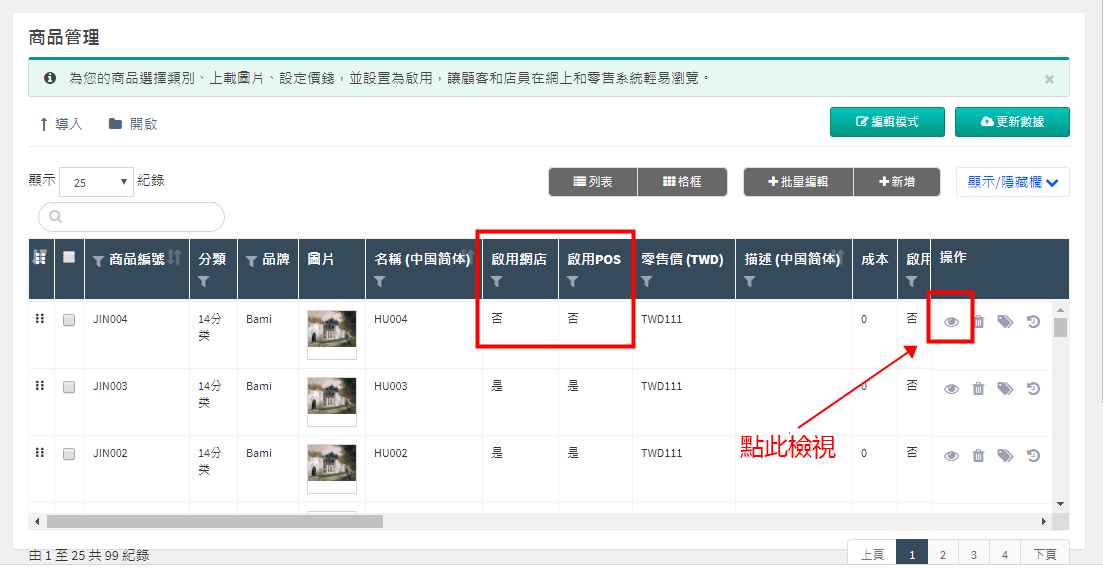Viewport: 1103px width, 573px height.
Task: Add new product with 新增
Action: (897, 182)
